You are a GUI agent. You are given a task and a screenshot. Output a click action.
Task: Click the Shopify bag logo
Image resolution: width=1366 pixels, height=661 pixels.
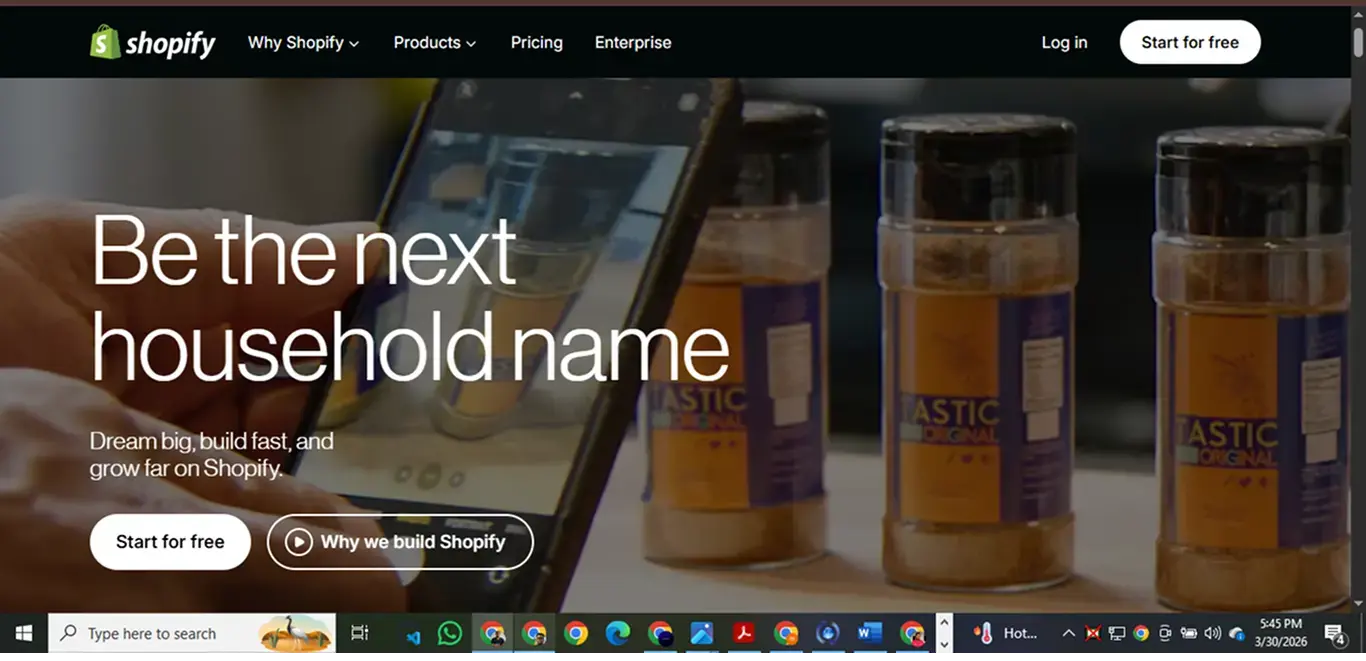pyautogui.click(x=103, y=42)
